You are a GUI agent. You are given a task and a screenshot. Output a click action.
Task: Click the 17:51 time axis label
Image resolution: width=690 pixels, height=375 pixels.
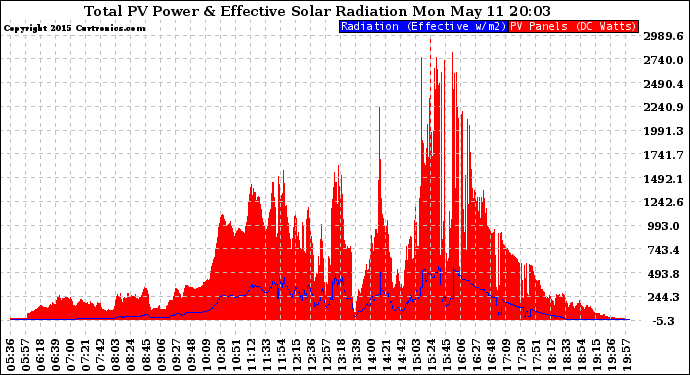(536, 354)
